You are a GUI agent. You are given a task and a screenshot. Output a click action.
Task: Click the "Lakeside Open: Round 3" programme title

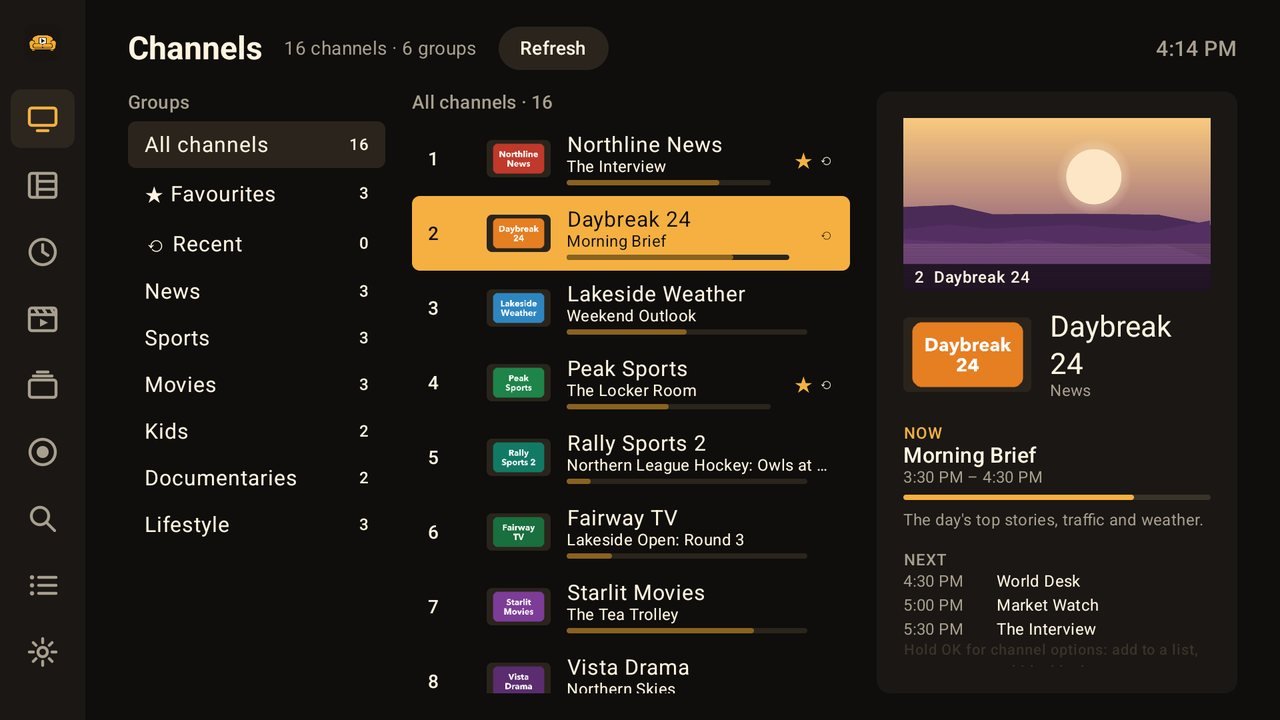click(655, 540)
